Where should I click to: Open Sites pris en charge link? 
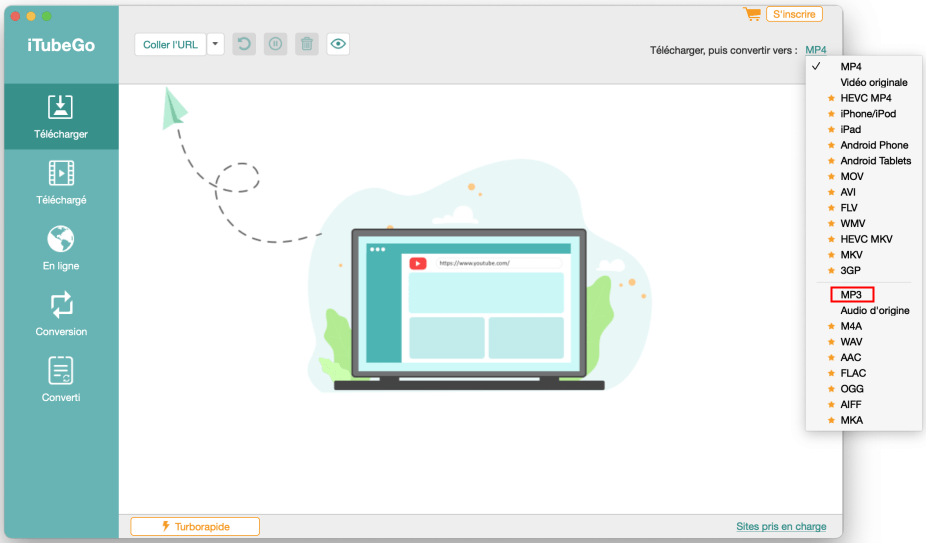pyautogui.click(x=781, y=526)
